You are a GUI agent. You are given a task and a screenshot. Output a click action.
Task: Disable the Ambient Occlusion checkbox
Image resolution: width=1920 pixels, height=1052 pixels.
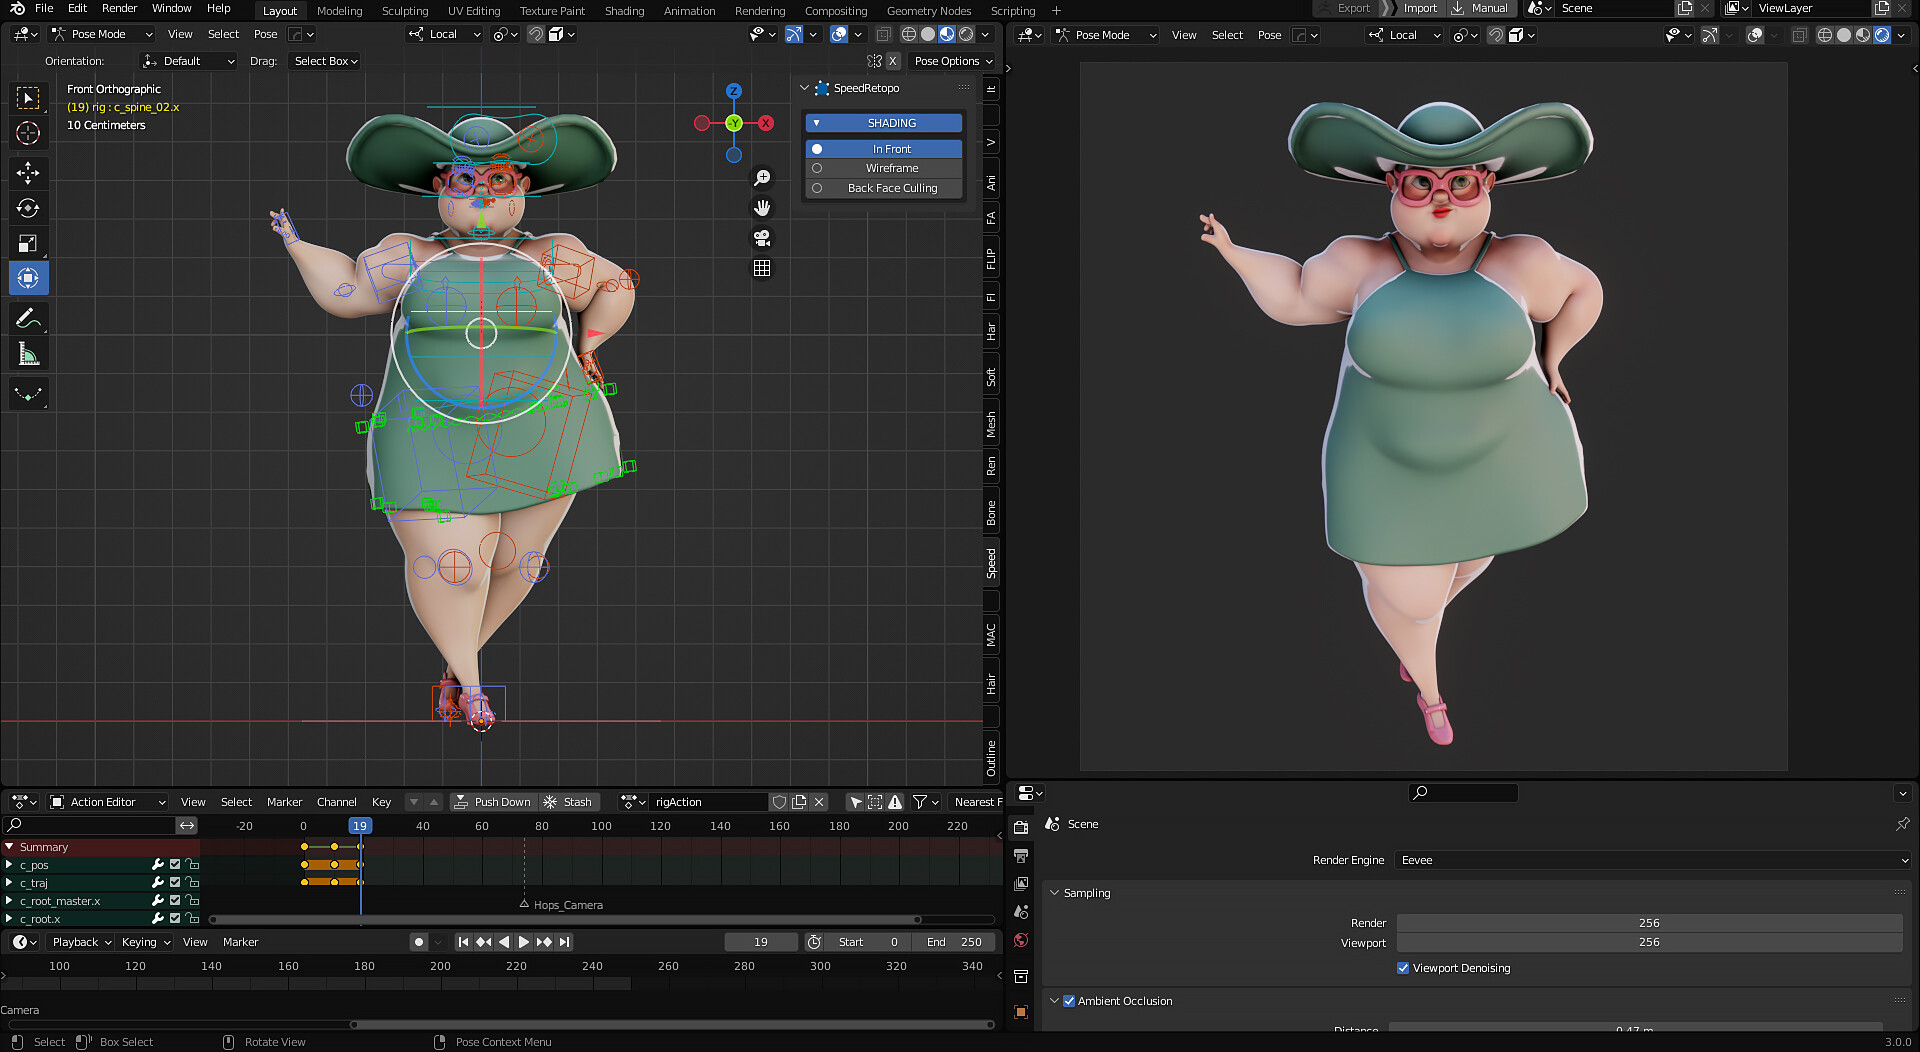pyautogui.click(x=1069, y=1000)
